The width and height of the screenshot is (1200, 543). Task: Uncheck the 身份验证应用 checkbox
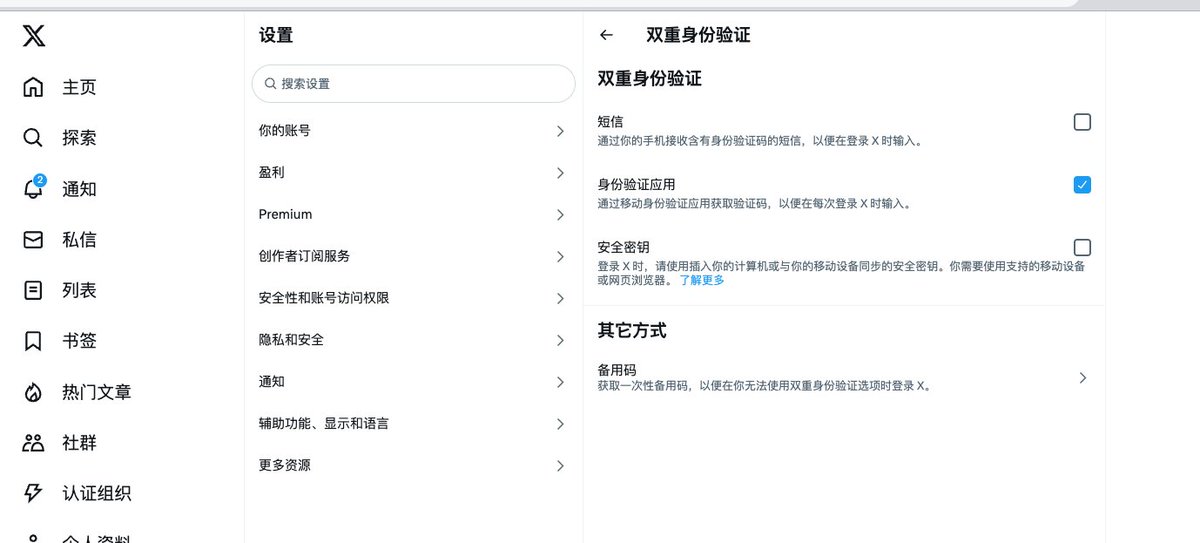point(1082,185)
